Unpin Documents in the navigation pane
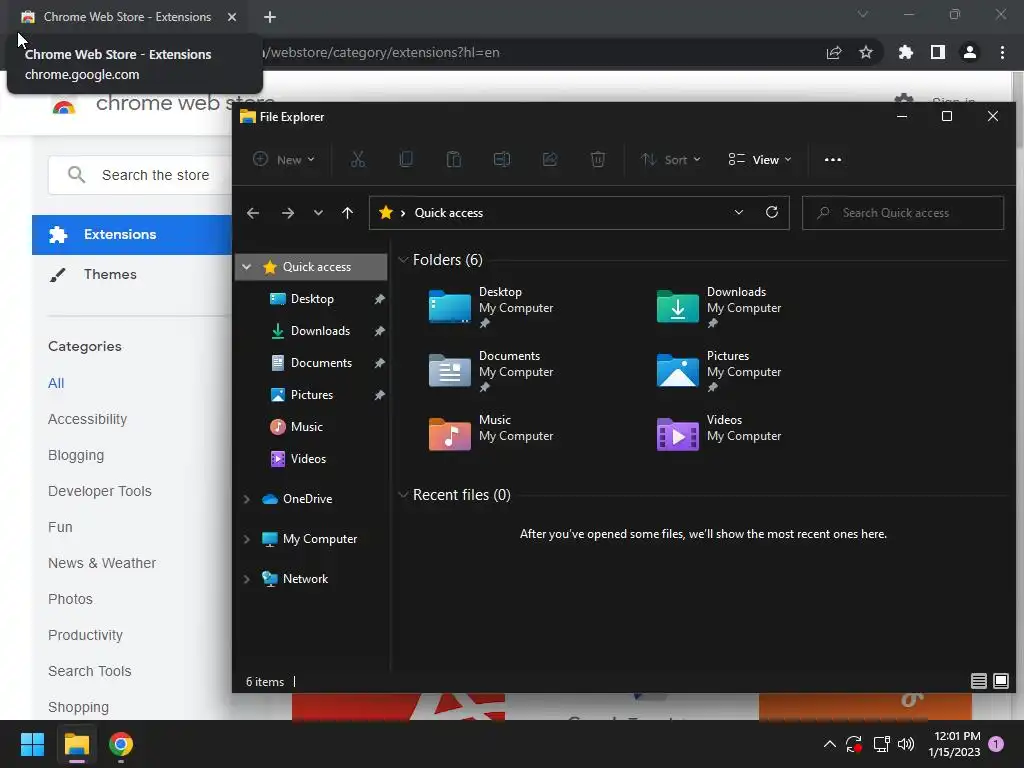 pyautogui.click(x=379, y=363)
